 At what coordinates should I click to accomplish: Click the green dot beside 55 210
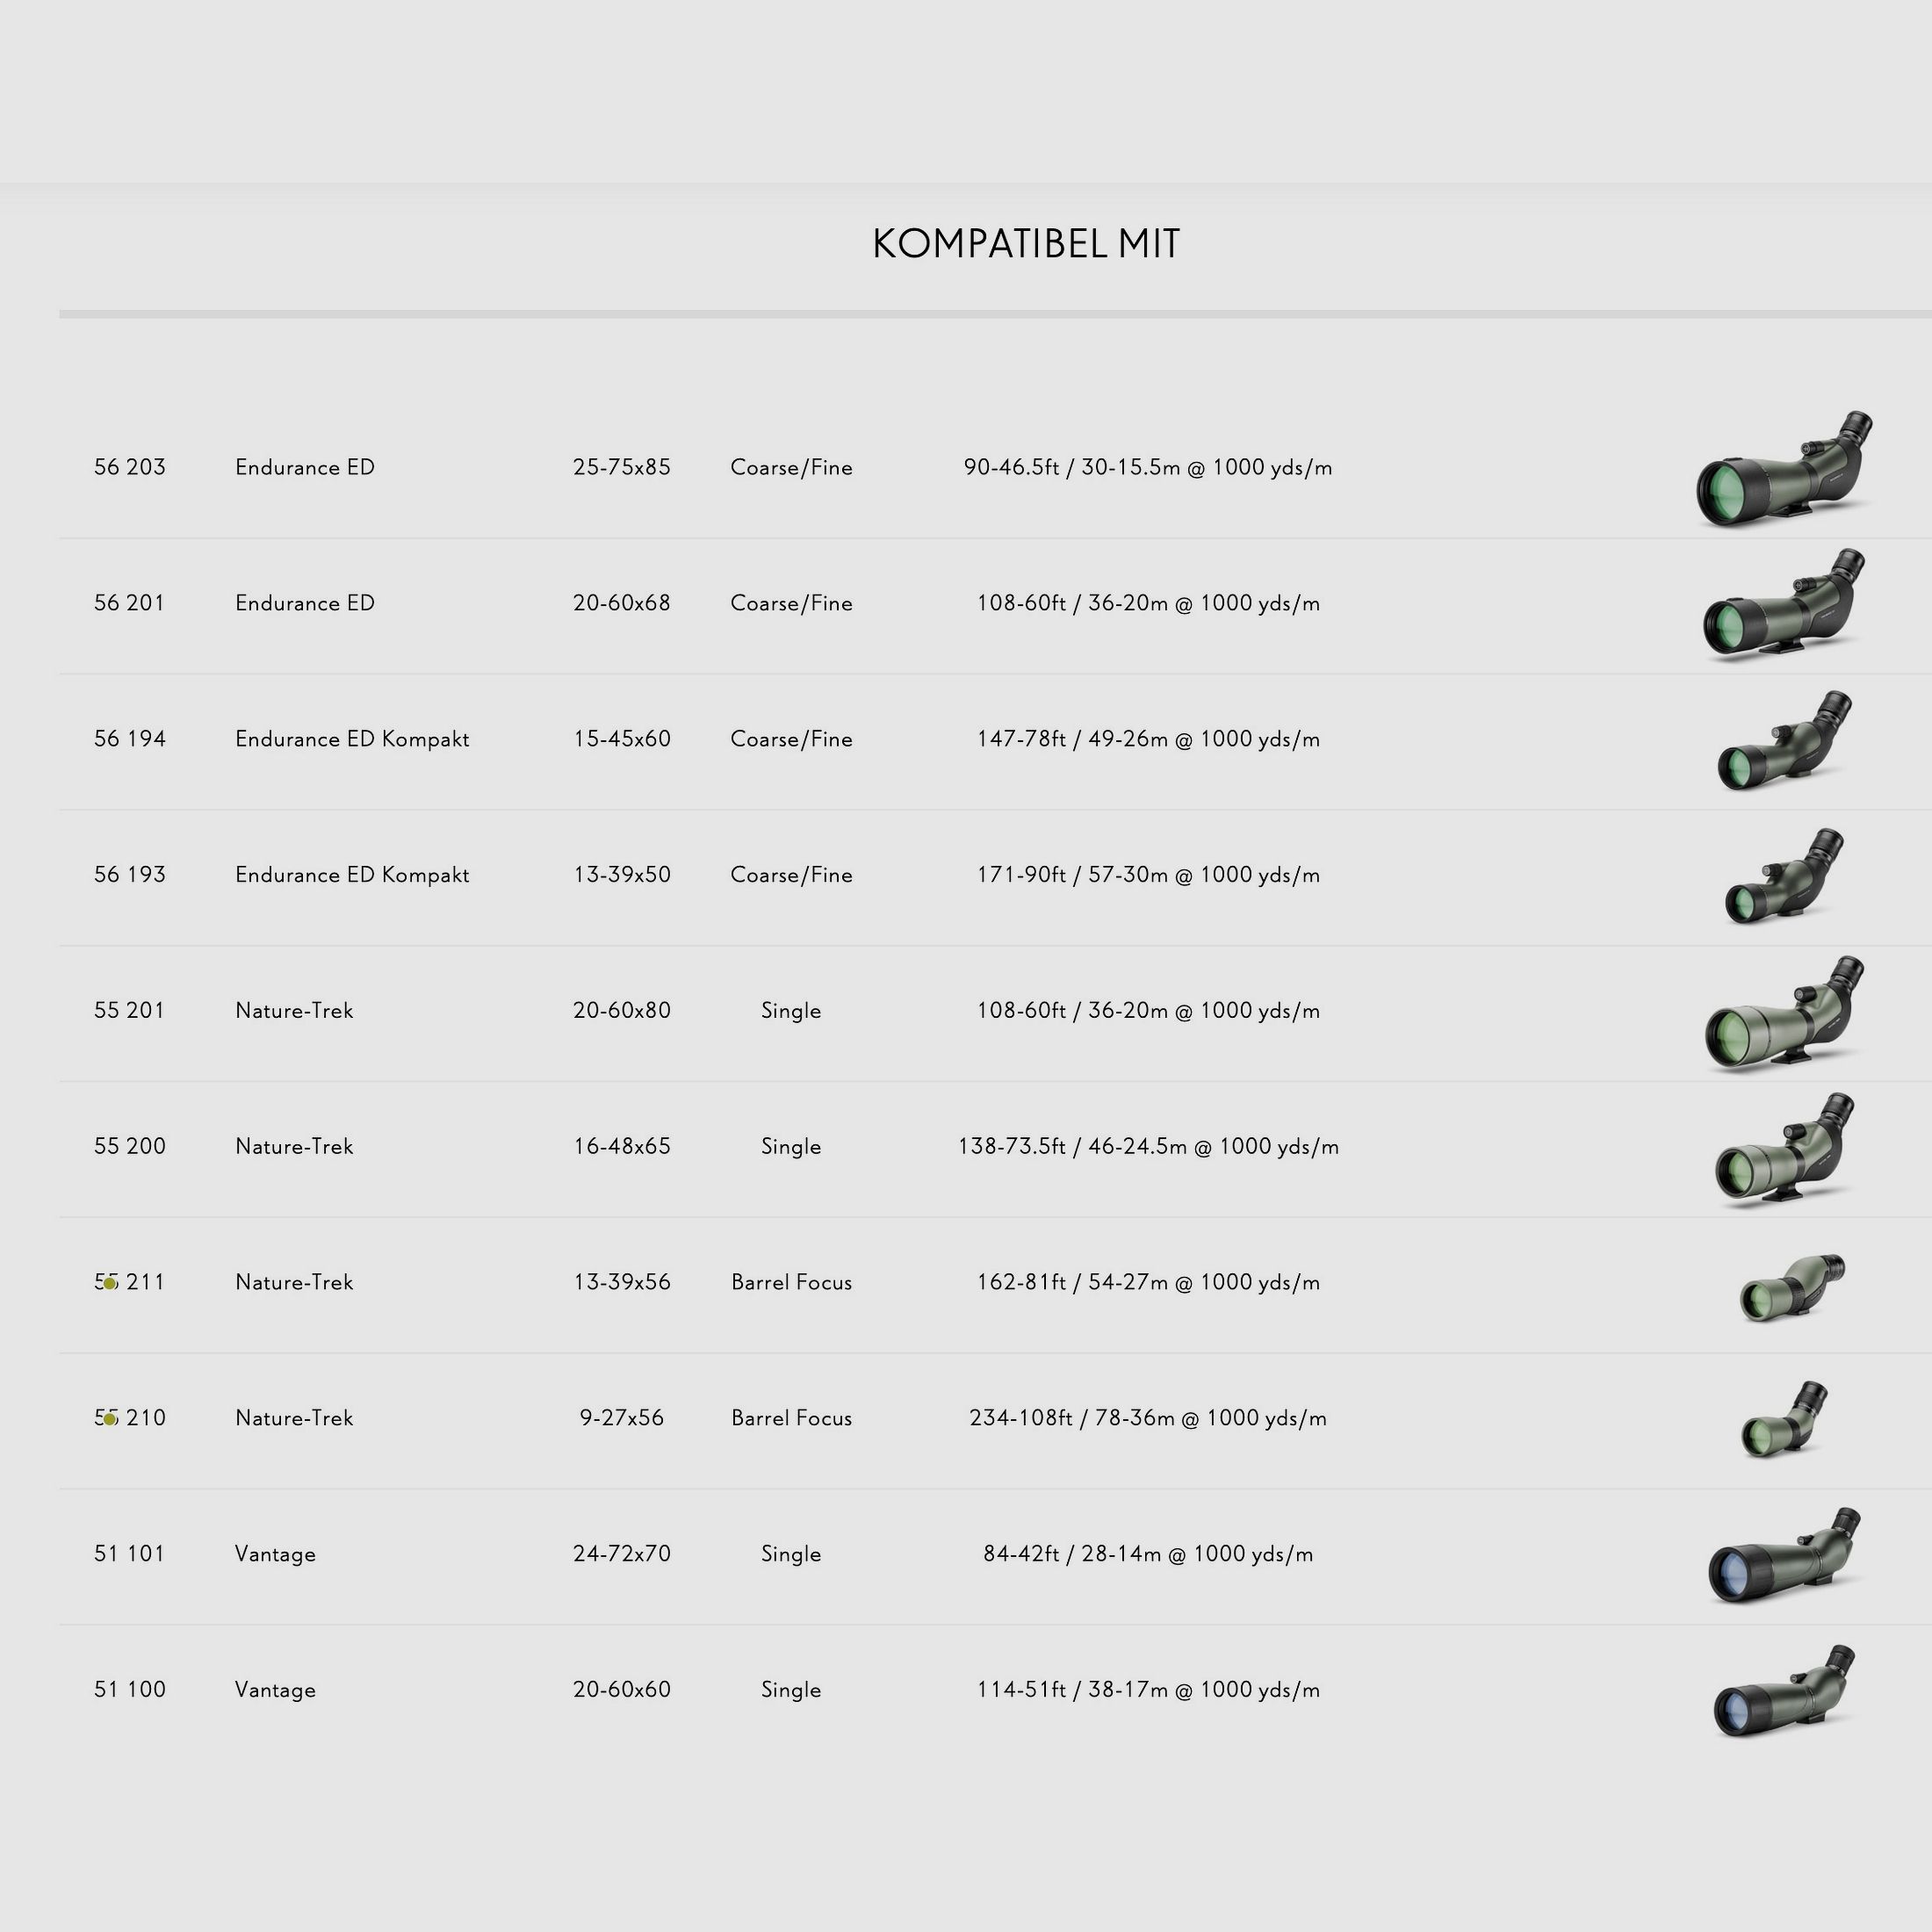click(x=110, y=1419)
